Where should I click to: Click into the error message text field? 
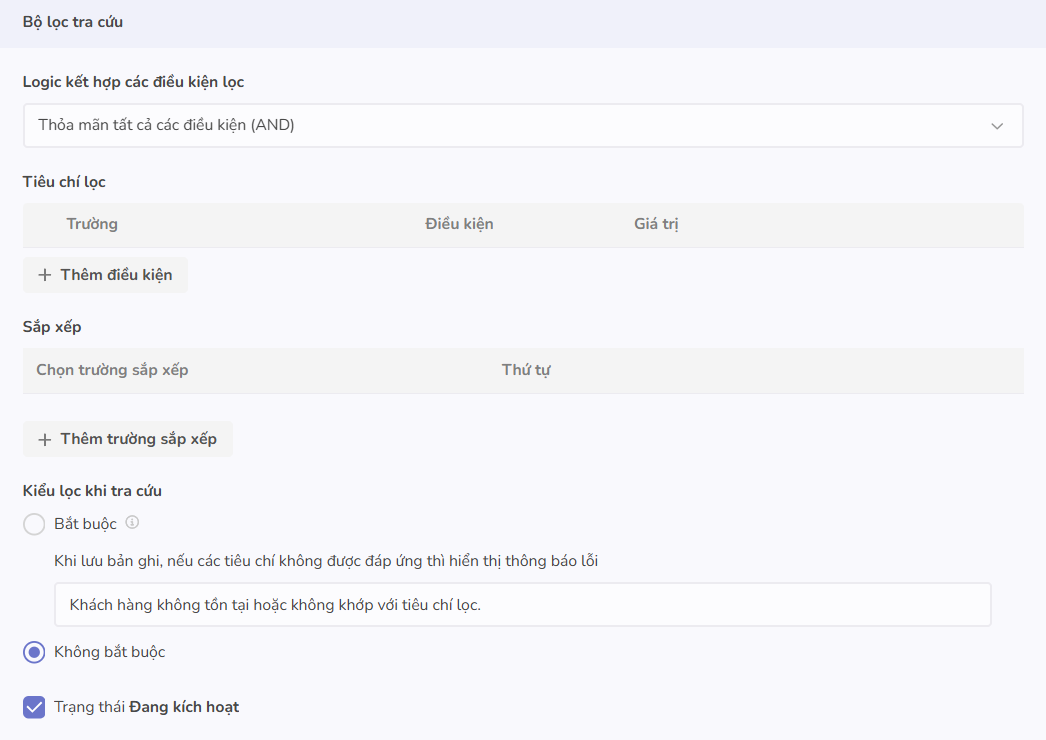point(522,605)
